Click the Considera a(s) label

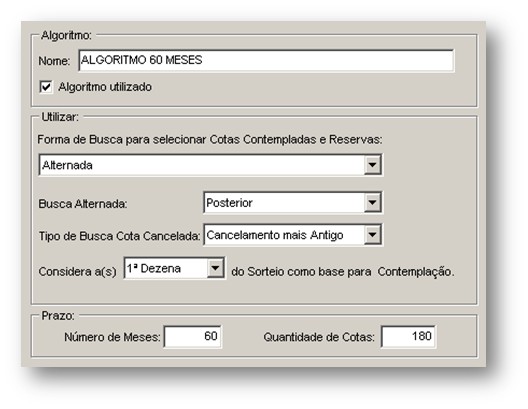77,272
